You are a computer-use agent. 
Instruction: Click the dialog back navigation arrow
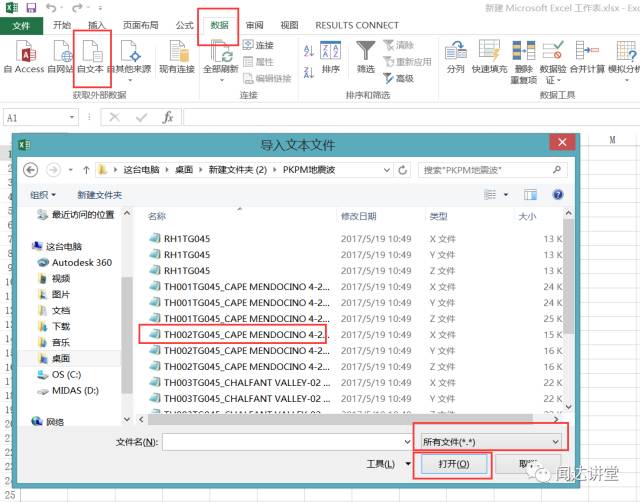[31, 170]
